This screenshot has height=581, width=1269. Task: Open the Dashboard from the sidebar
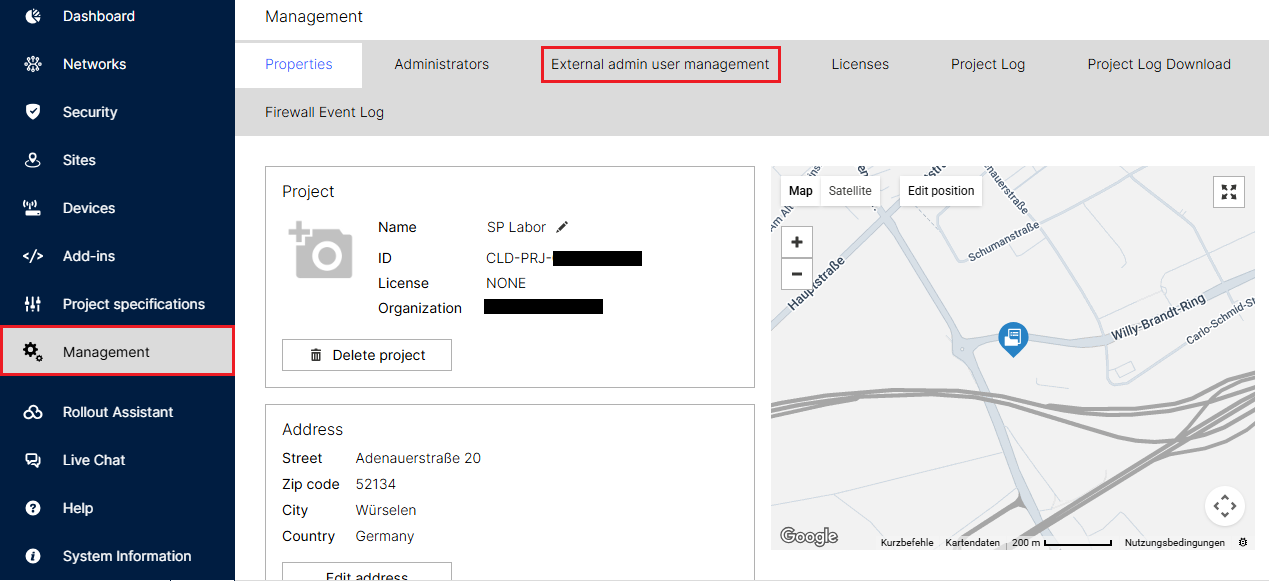[31, 16]
